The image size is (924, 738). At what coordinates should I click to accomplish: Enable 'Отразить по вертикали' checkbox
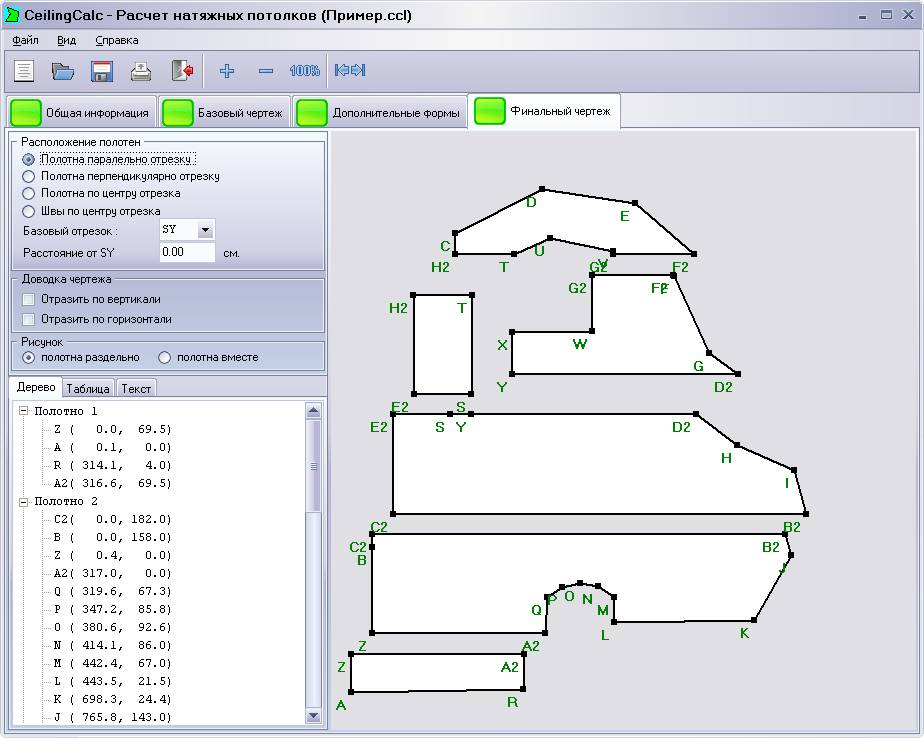28,299
